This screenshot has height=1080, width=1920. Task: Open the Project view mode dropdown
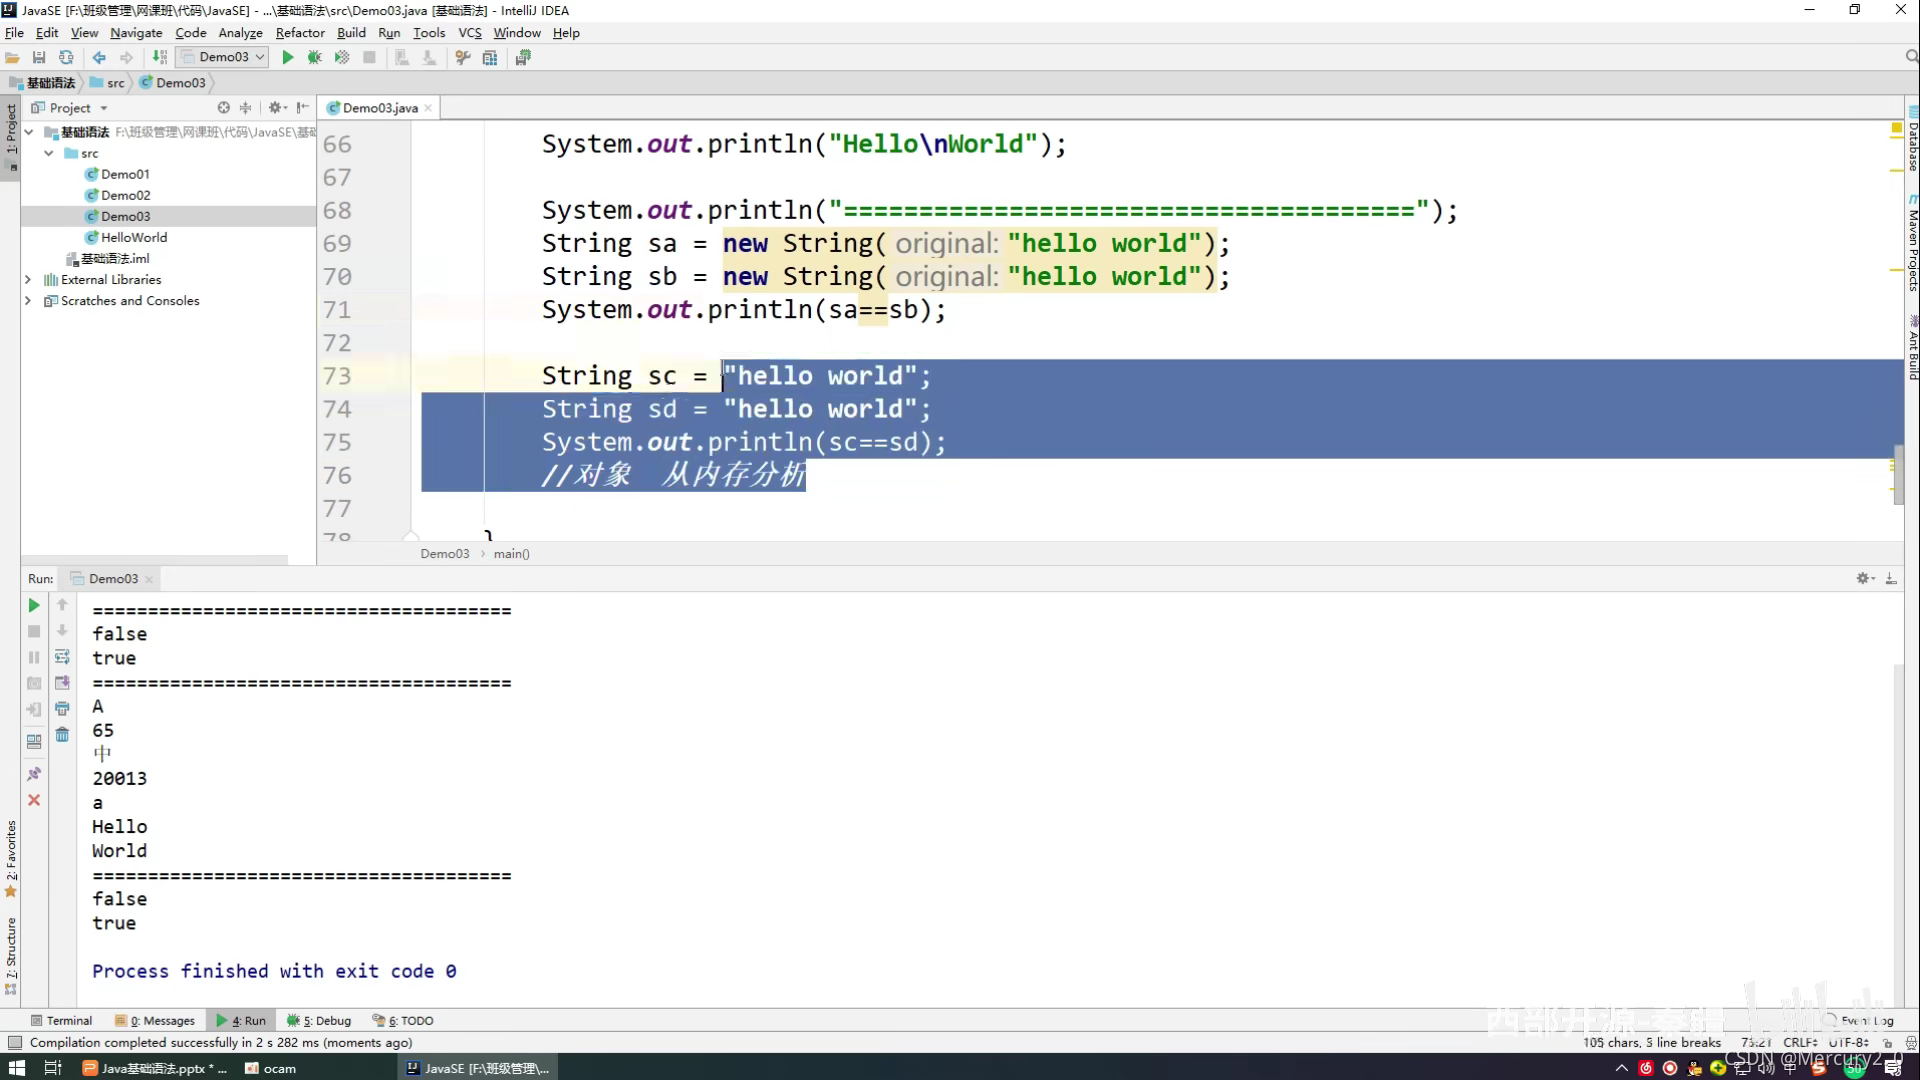click(70, 108)
